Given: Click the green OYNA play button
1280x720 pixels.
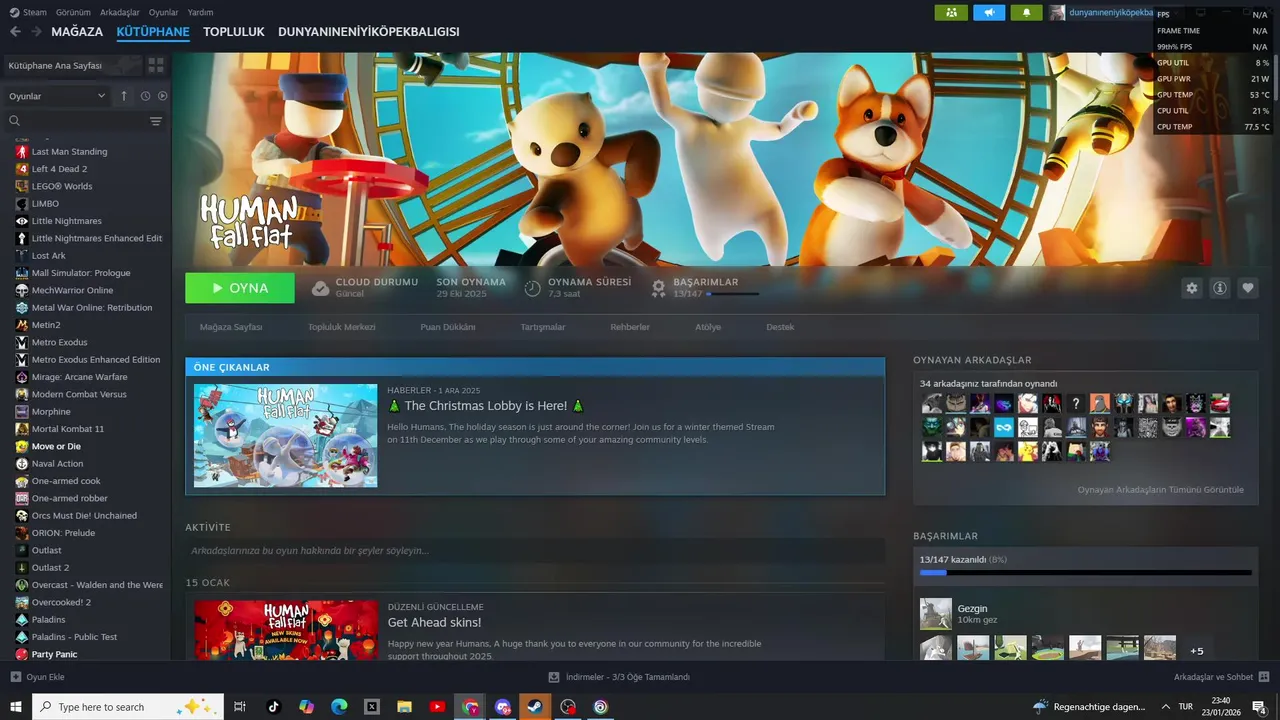Looking at the screenshot, I should [240, 288].
